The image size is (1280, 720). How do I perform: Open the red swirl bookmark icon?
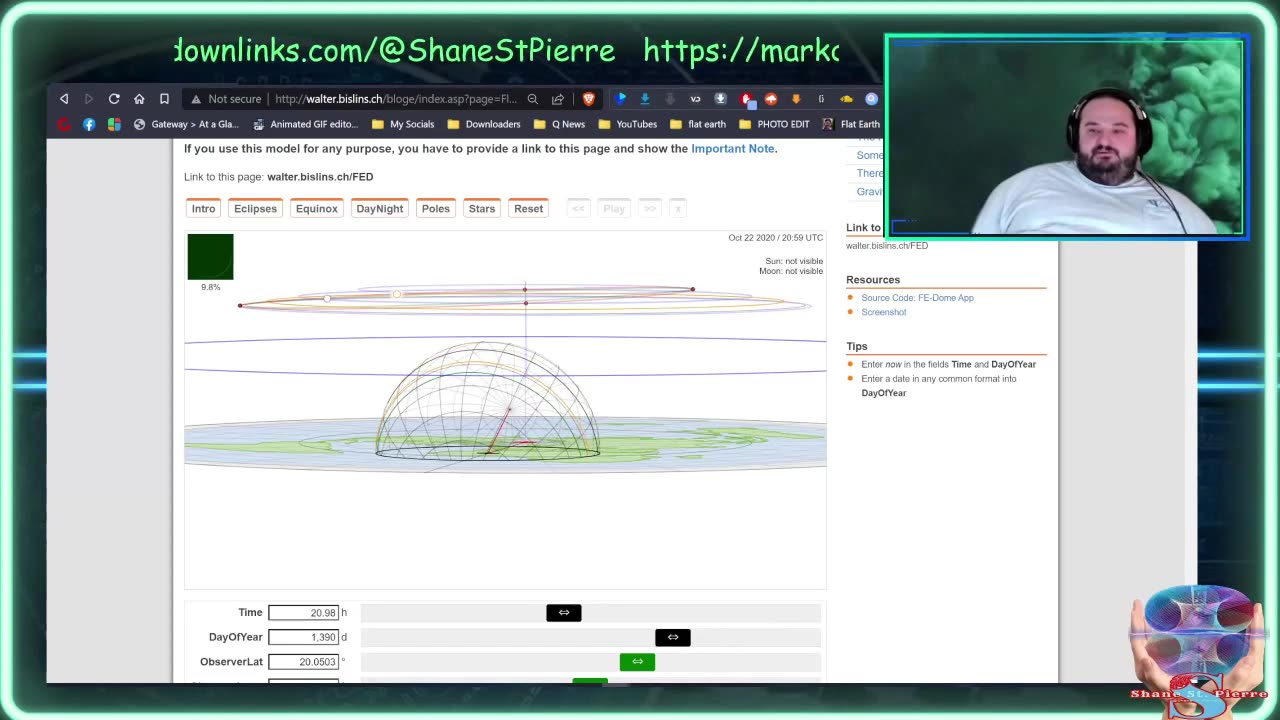tap(64, 124)
